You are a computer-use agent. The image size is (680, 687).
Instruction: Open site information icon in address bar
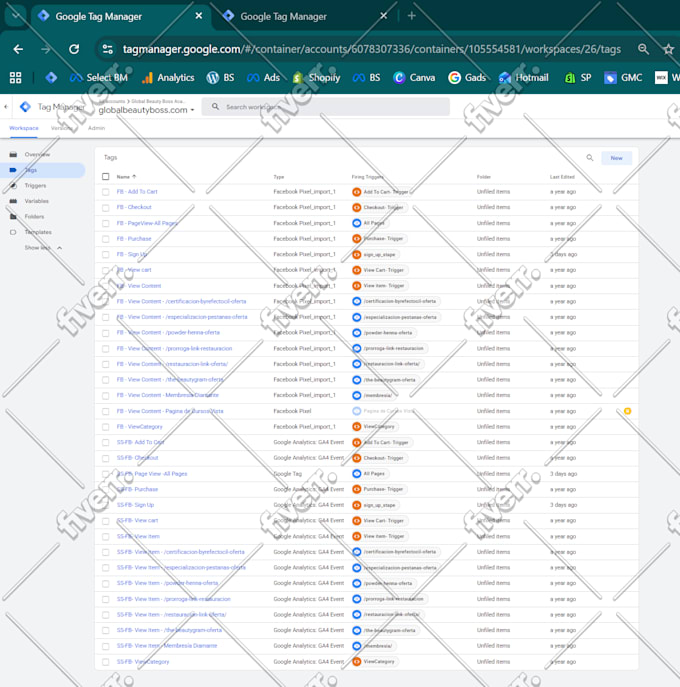pyautogui.click(x=108, y=49)
